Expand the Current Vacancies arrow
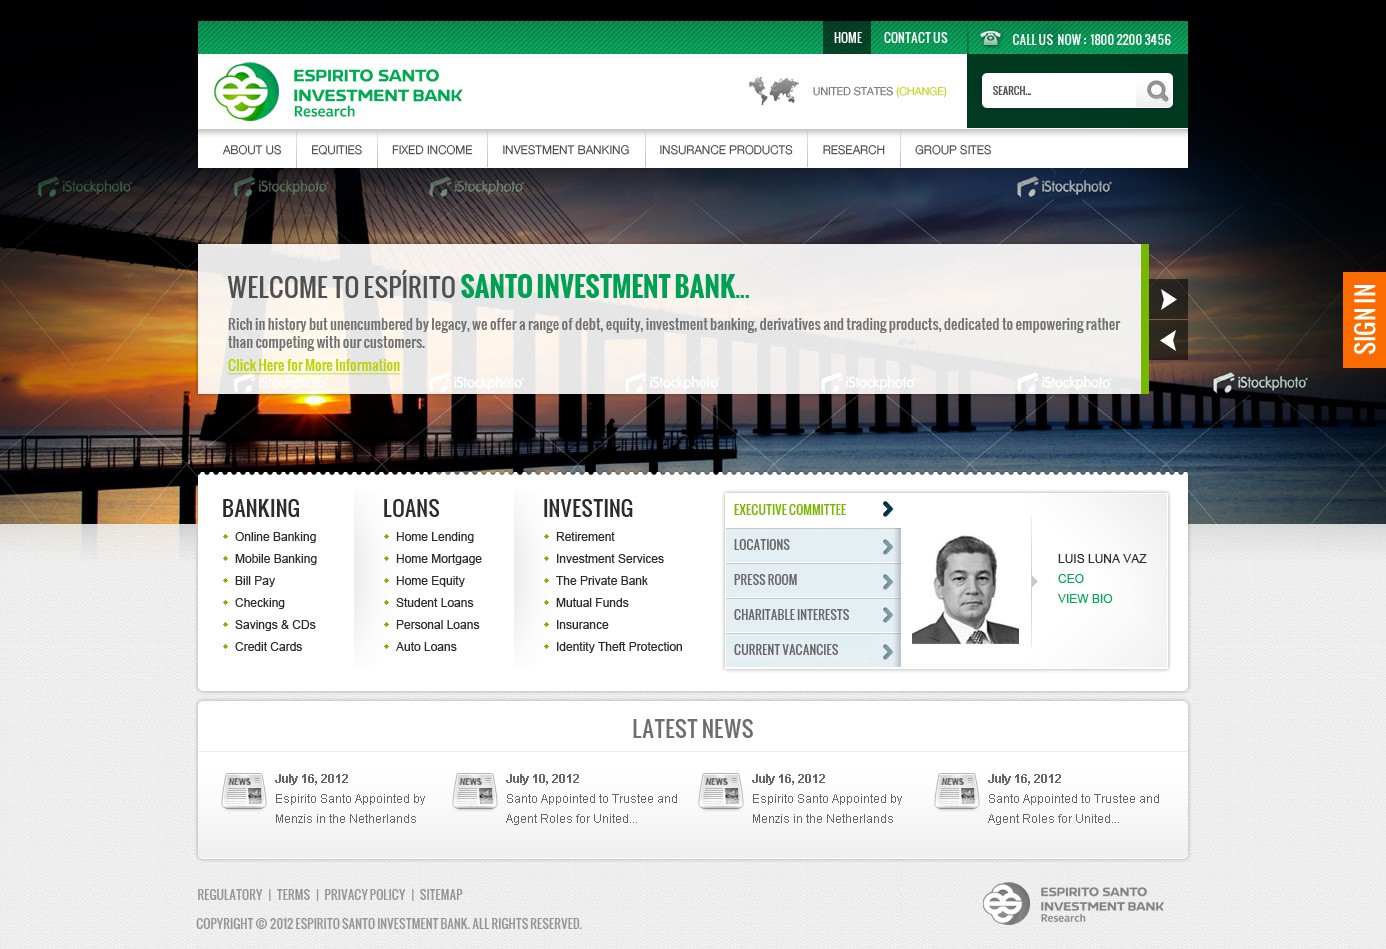The image size is (1386, 949). click(x=887, y=651)
